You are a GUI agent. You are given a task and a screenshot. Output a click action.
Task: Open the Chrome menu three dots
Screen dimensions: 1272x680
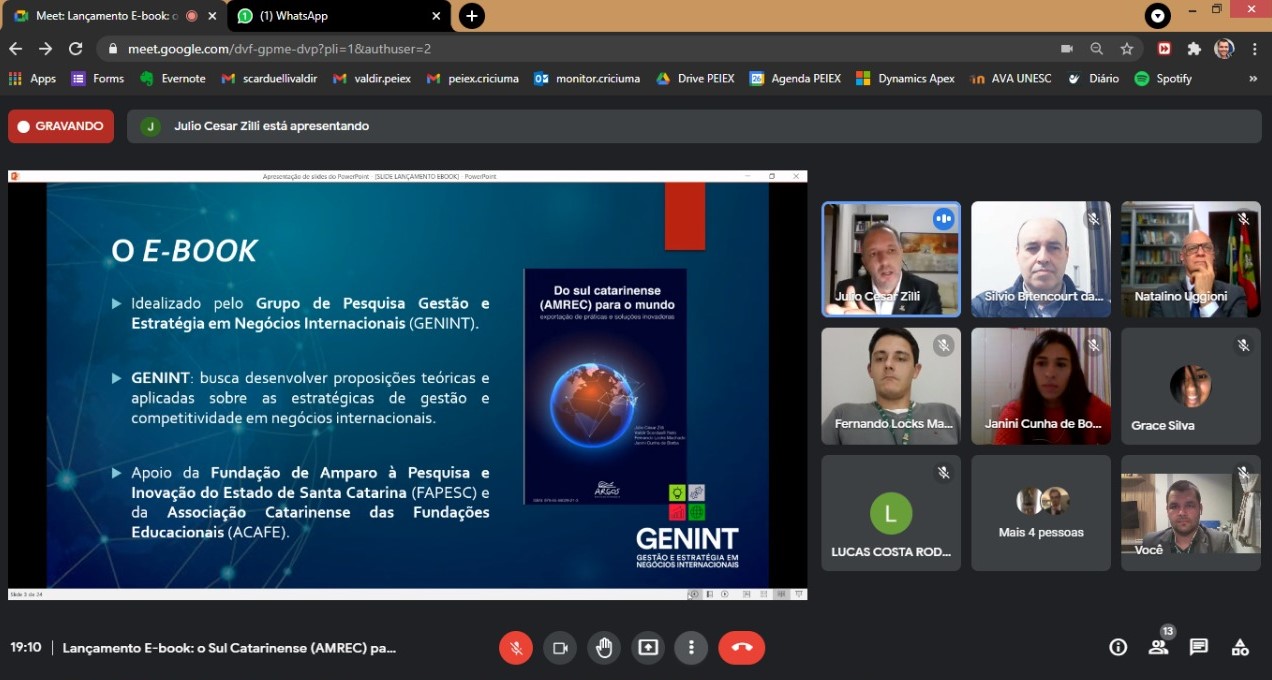(x=1254, y=48)
